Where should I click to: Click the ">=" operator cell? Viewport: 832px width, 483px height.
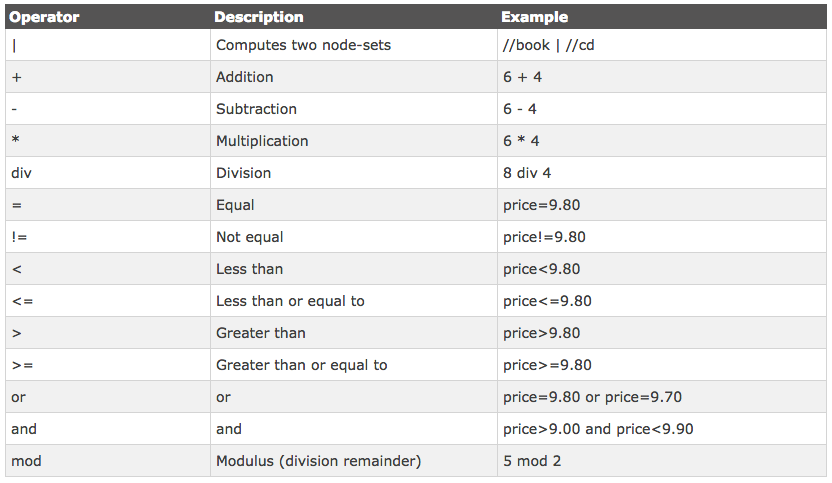22,365
